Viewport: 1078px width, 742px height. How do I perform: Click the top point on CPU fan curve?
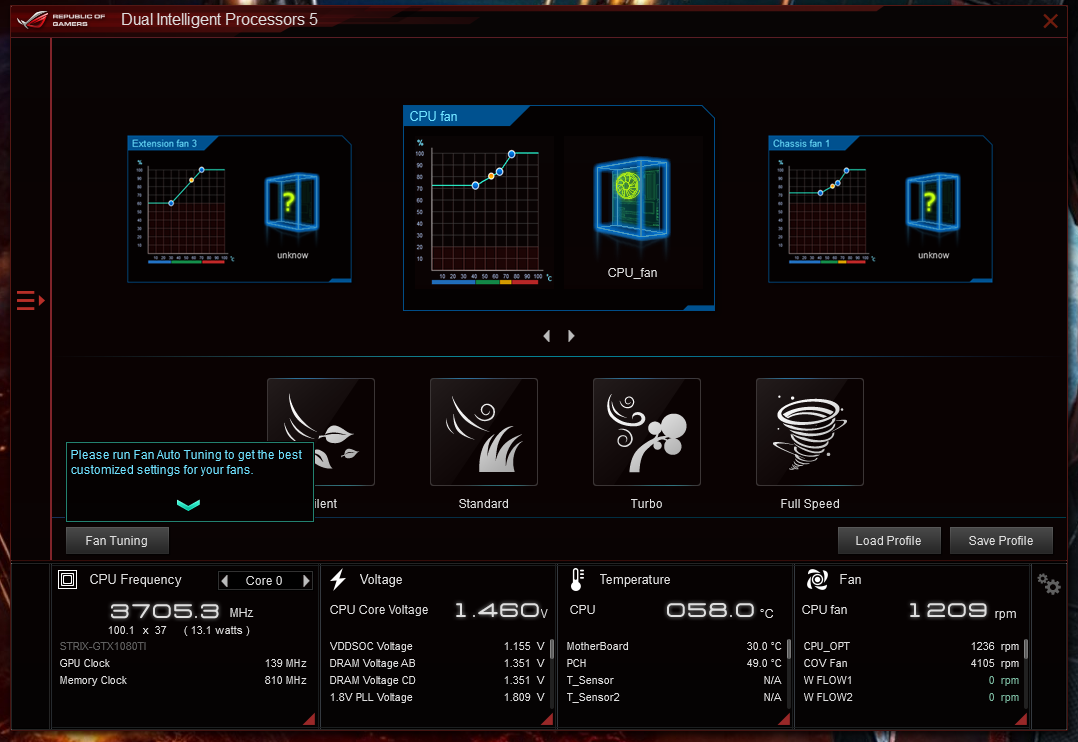(x=512, y=154)
